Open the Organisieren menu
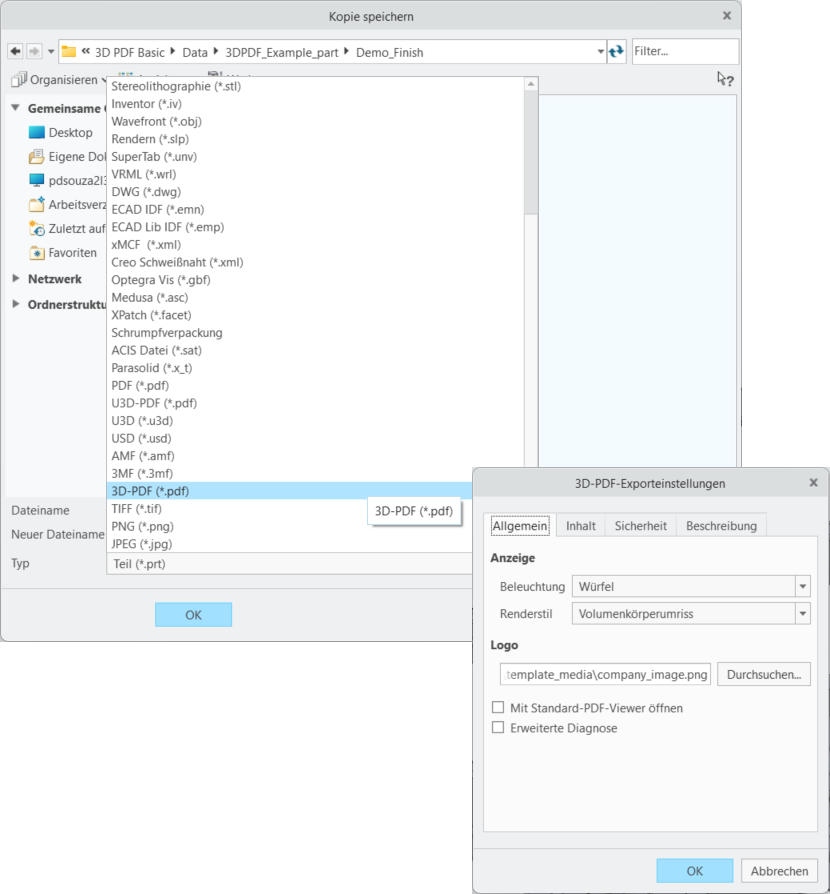Screen dimensions: 830x894 (59, 80)
